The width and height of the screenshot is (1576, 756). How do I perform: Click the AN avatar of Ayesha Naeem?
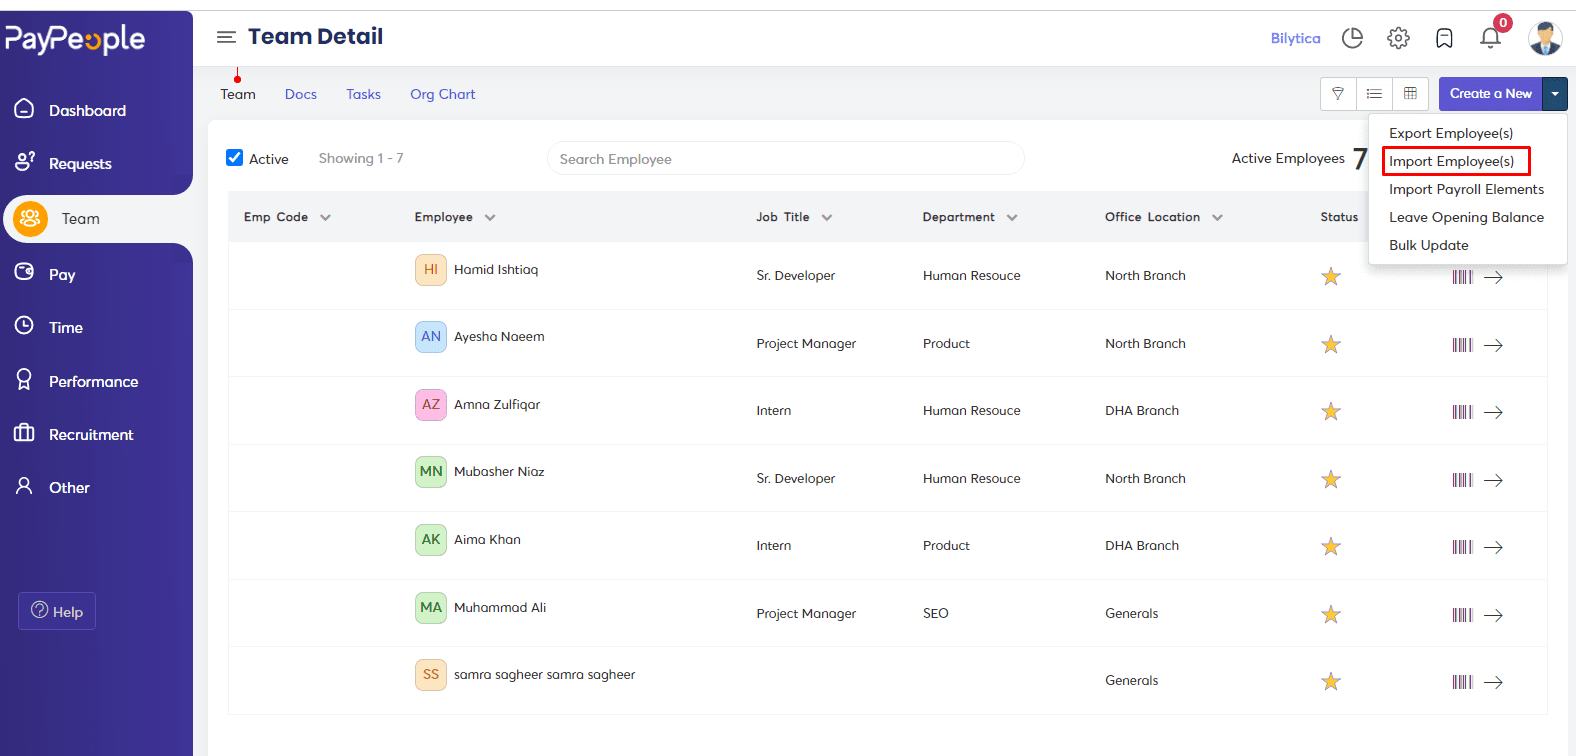click(431, 337)
